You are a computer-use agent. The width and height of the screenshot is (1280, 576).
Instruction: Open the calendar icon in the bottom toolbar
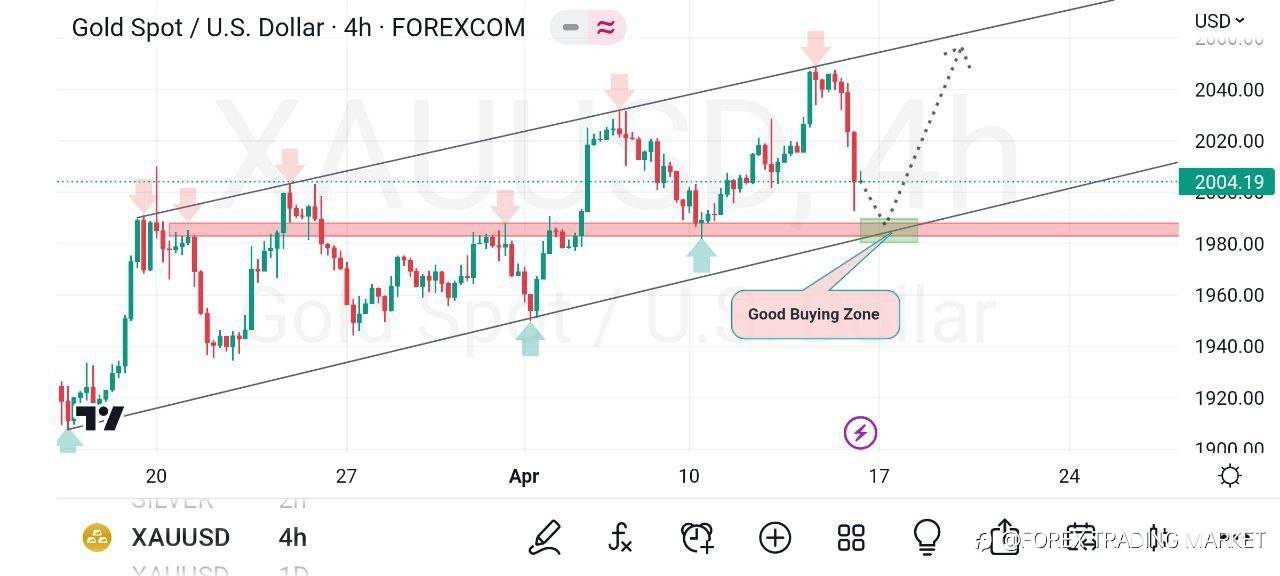[x=1080, y=538]
